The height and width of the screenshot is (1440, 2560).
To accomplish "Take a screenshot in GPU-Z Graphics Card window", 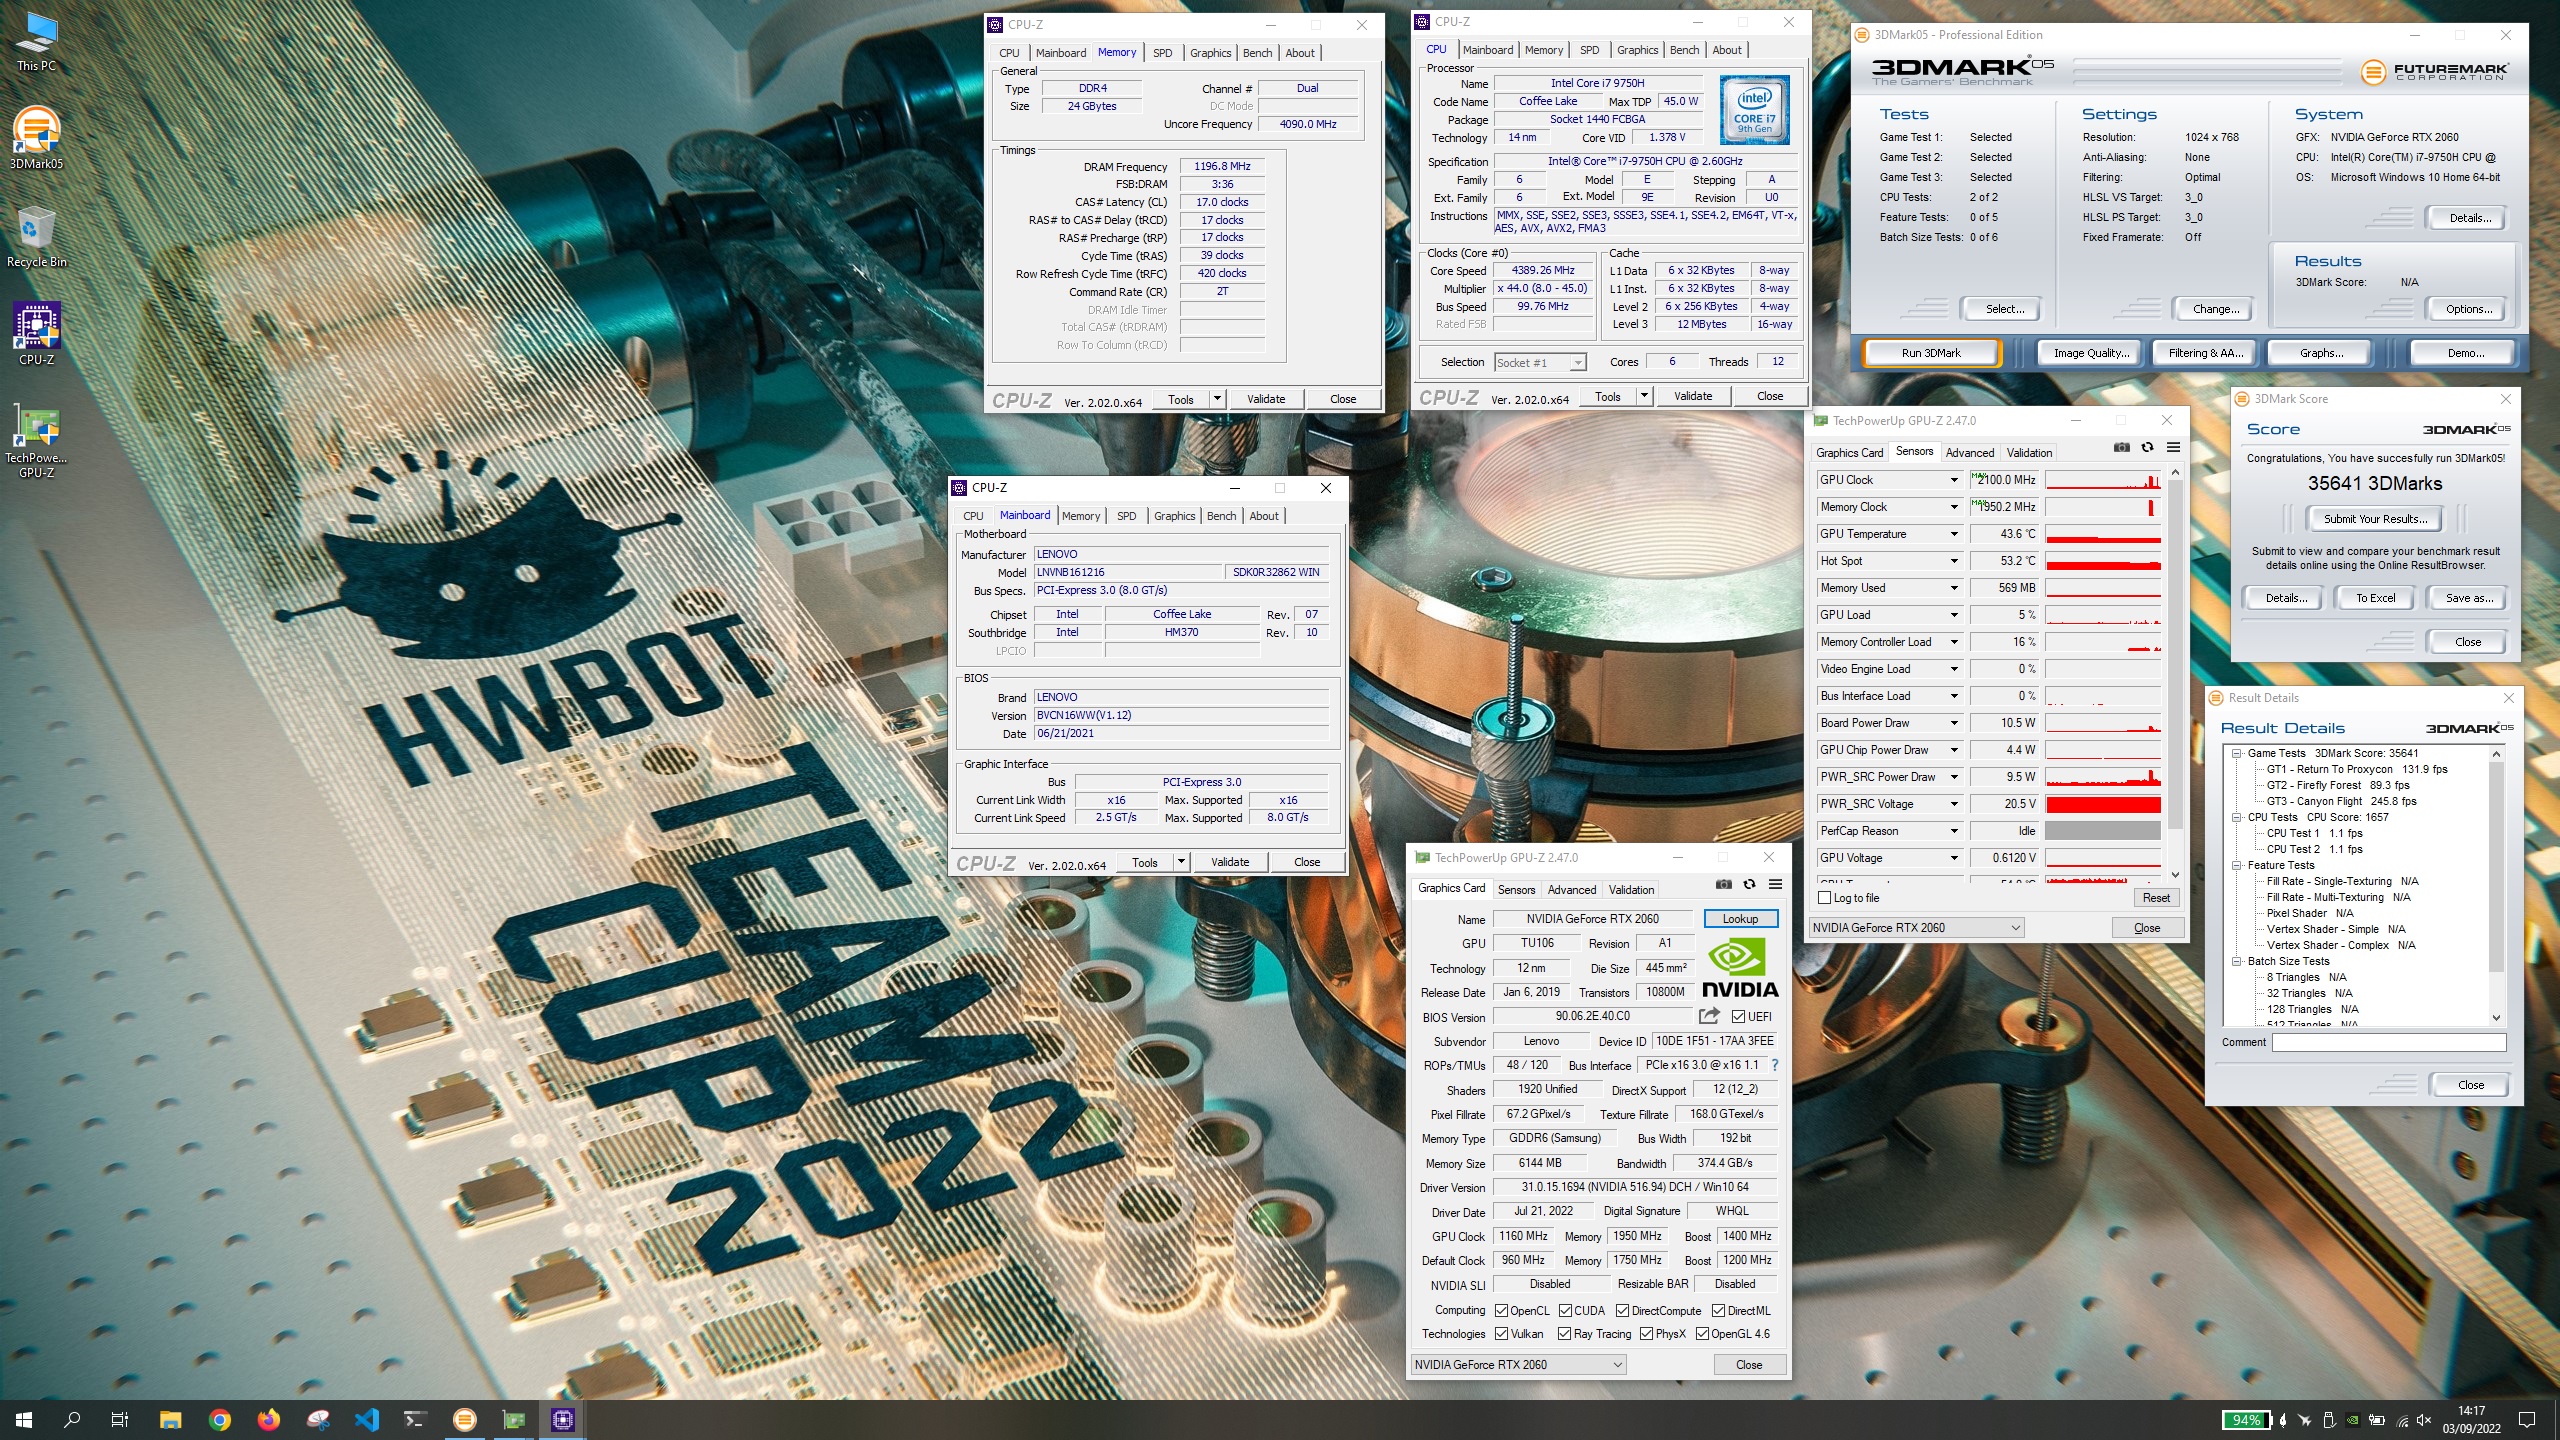I will click(1723, 884).
